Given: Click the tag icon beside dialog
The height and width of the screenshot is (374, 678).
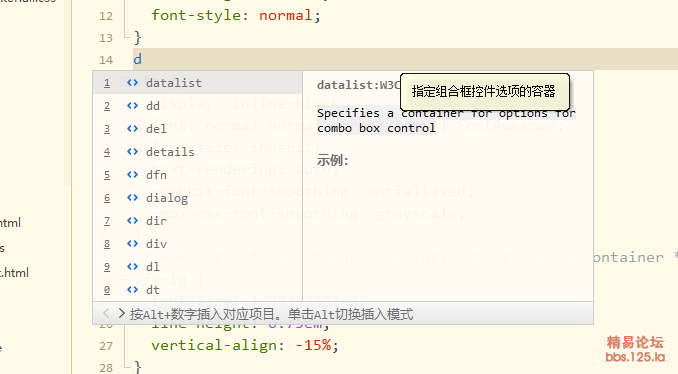Looking at the screenshot, I should point(132,198).
